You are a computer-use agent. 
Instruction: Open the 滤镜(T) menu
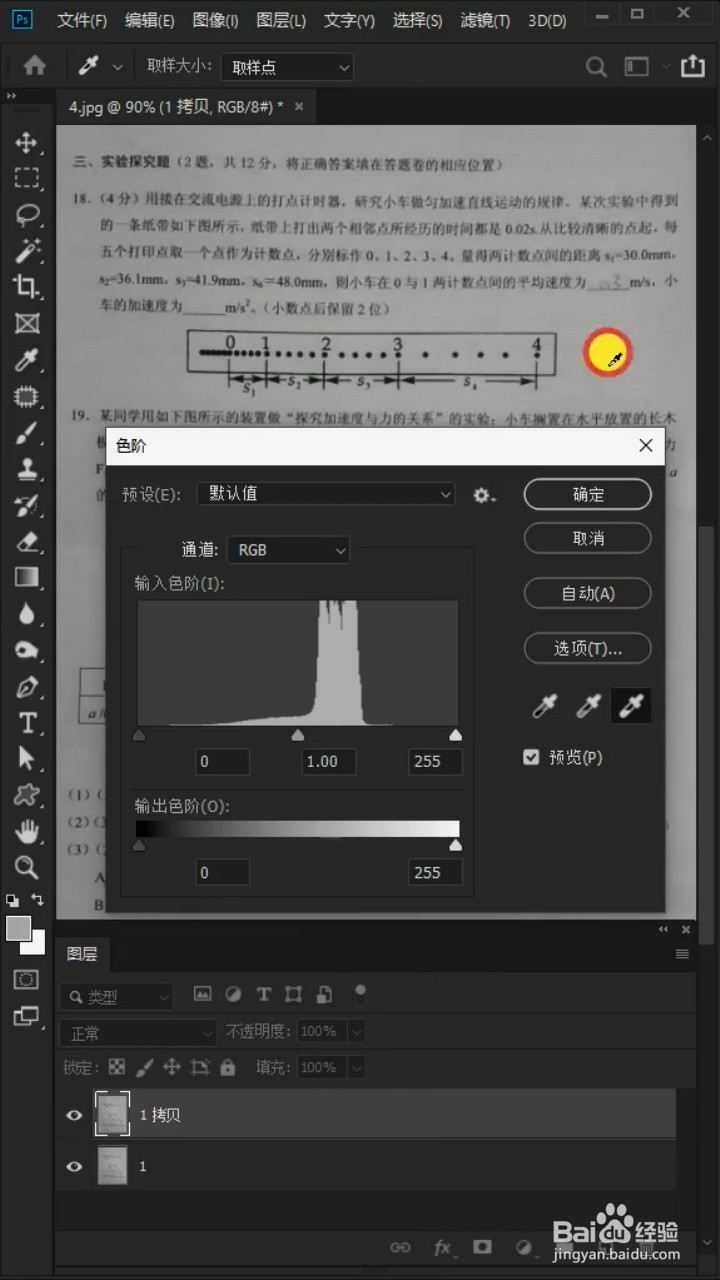pyautogui.click(x=485, y=20)
